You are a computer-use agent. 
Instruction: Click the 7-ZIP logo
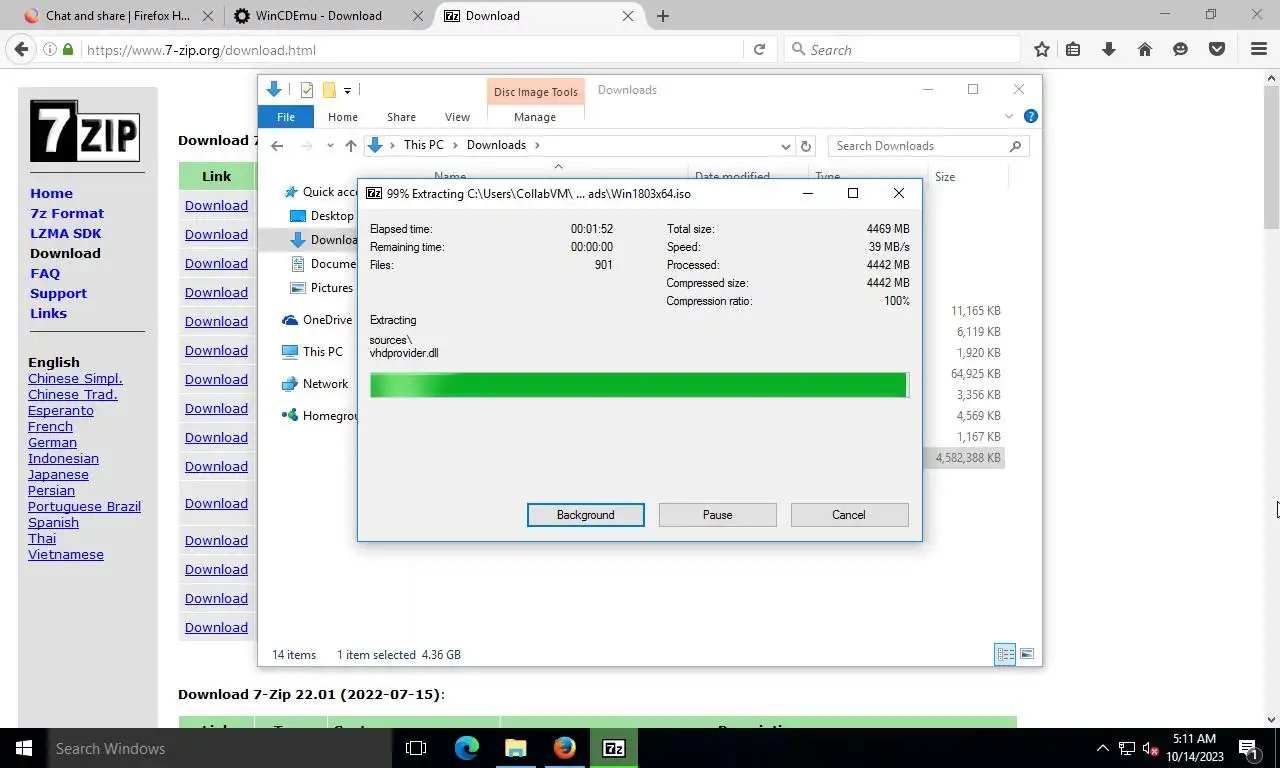click(x=84, y=131)
